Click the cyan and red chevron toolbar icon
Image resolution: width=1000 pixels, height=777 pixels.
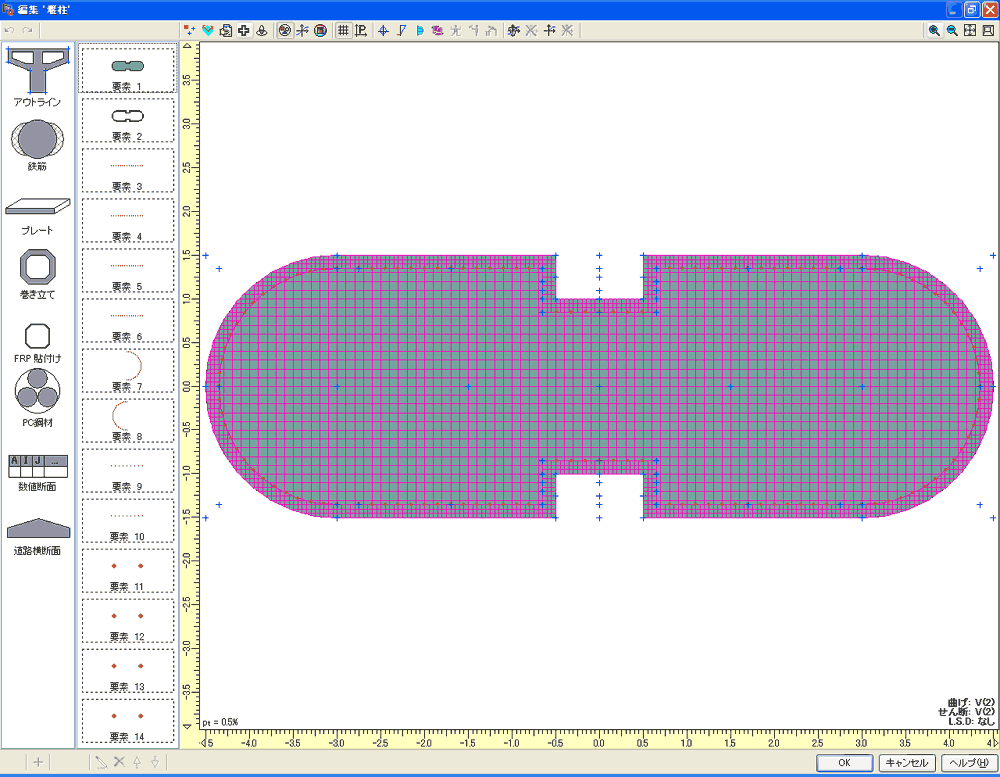(x=207, y=30)
